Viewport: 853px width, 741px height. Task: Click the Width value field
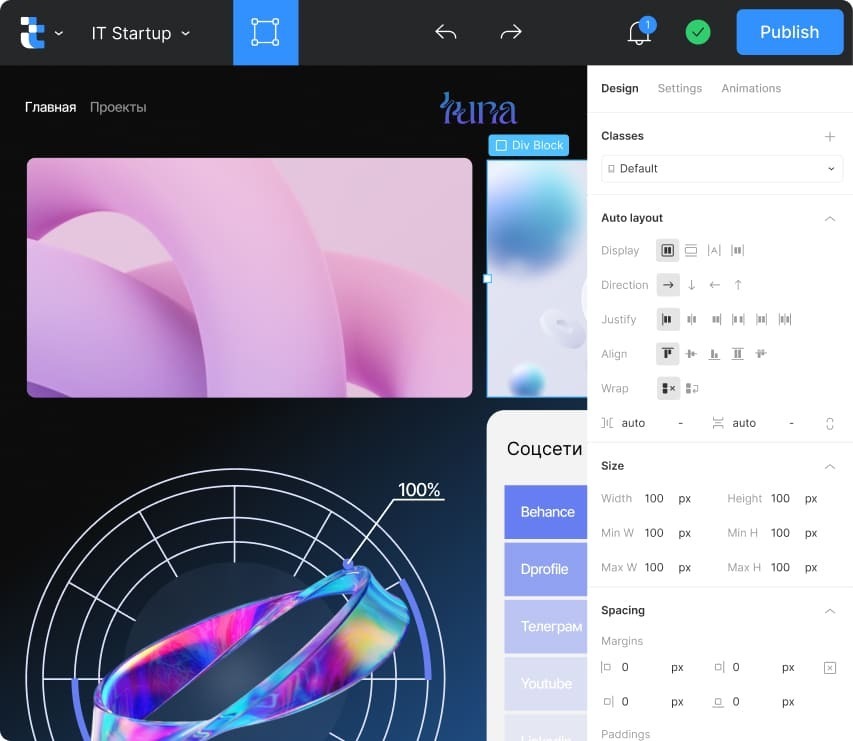654,498
